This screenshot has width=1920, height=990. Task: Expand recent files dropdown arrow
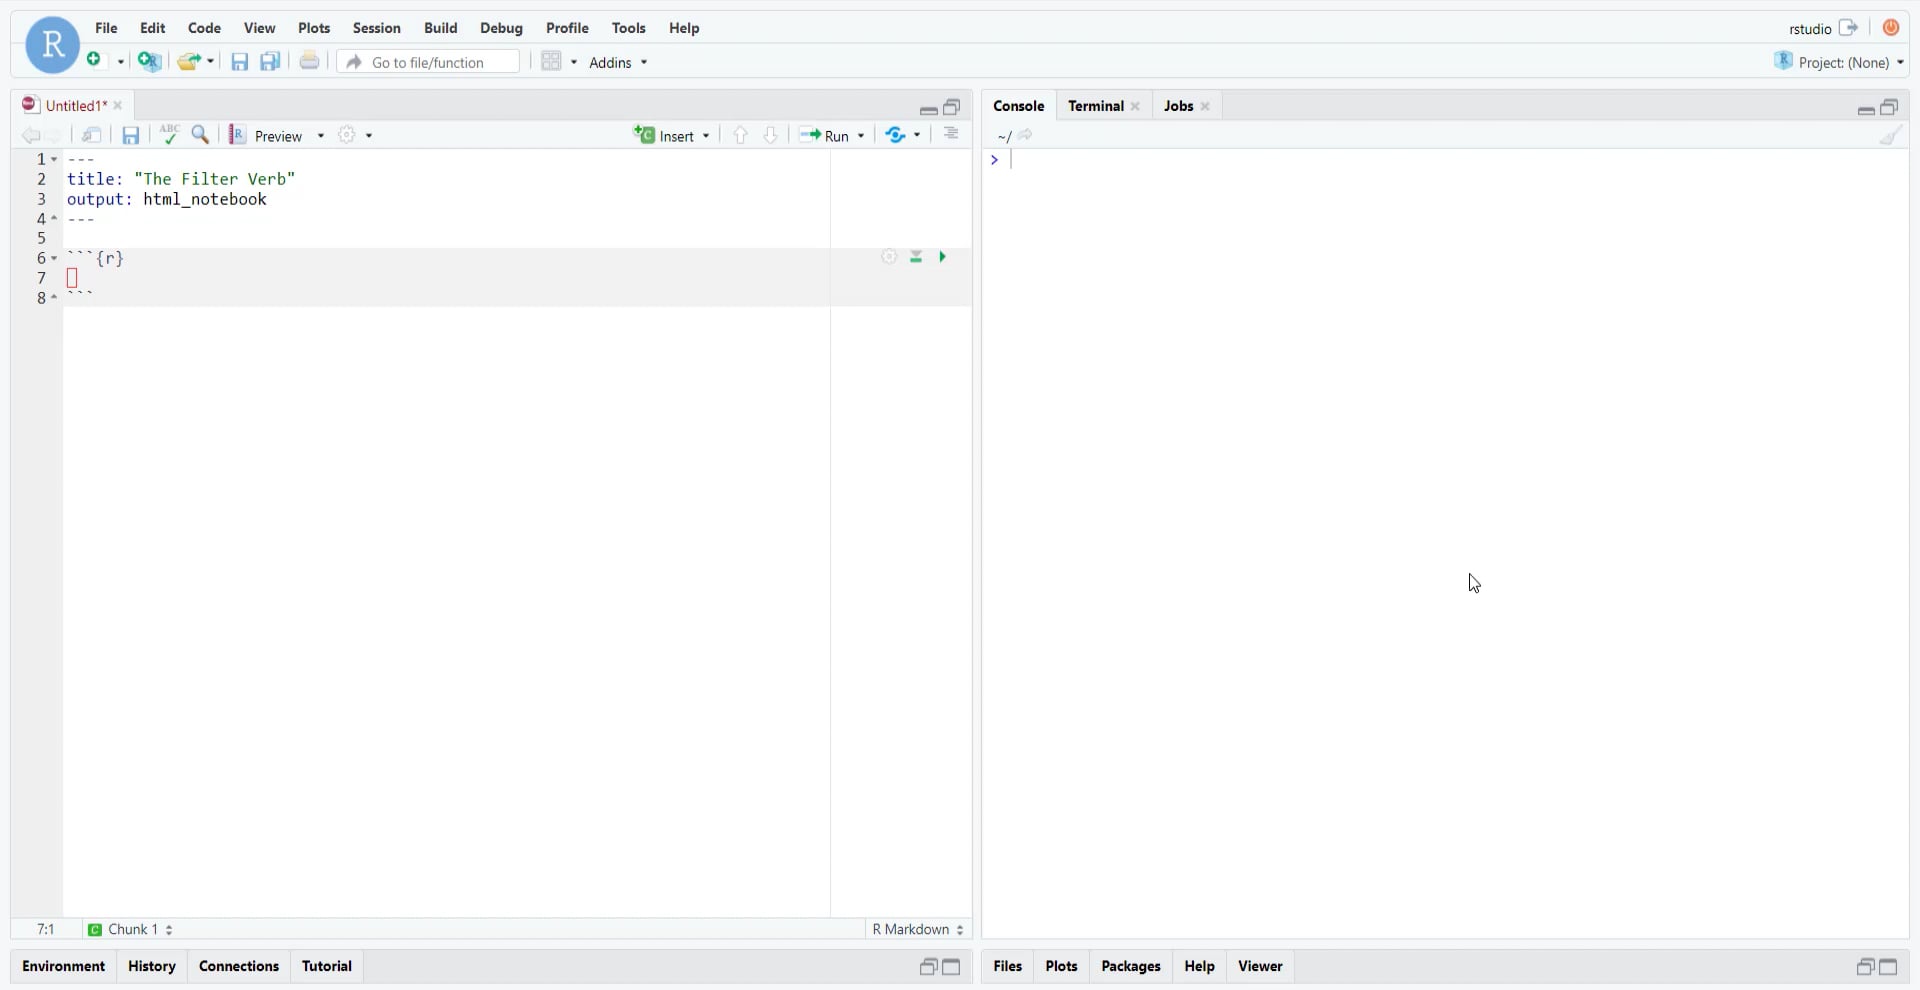point(210,62)
